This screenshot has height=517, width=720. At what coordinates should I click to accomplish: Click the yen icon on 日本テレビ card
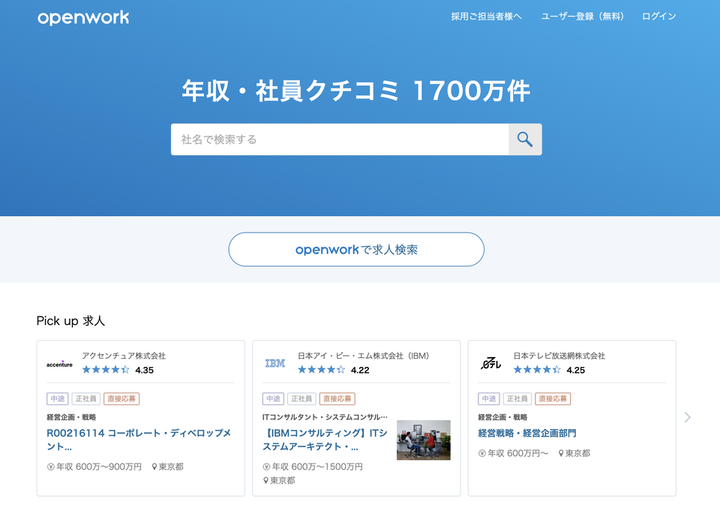point(482,453)
